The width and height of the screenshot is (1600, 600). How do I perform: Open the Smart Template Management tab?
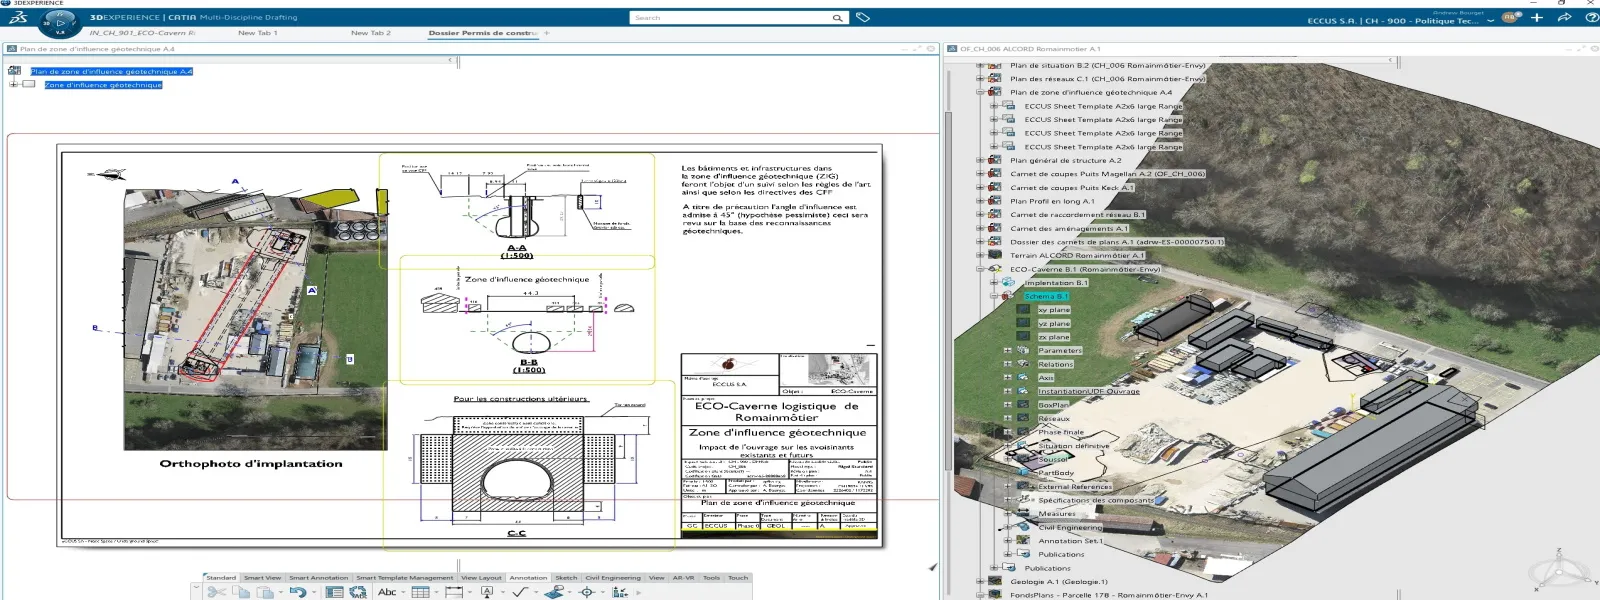pos(404,577)
